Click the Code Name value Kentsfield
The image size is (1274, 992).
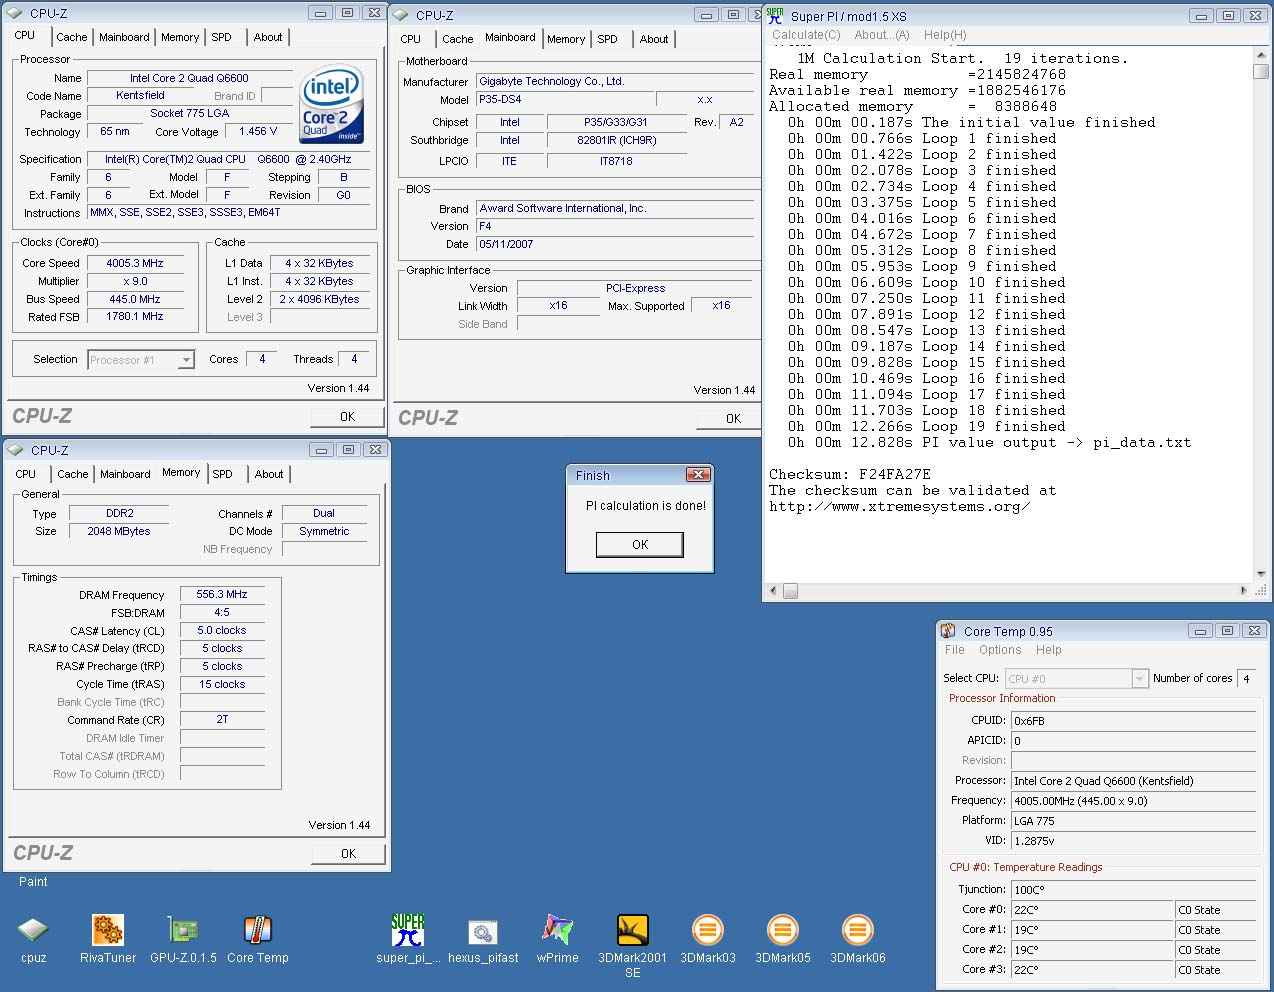pyautogui.click(x=140, y=96)
